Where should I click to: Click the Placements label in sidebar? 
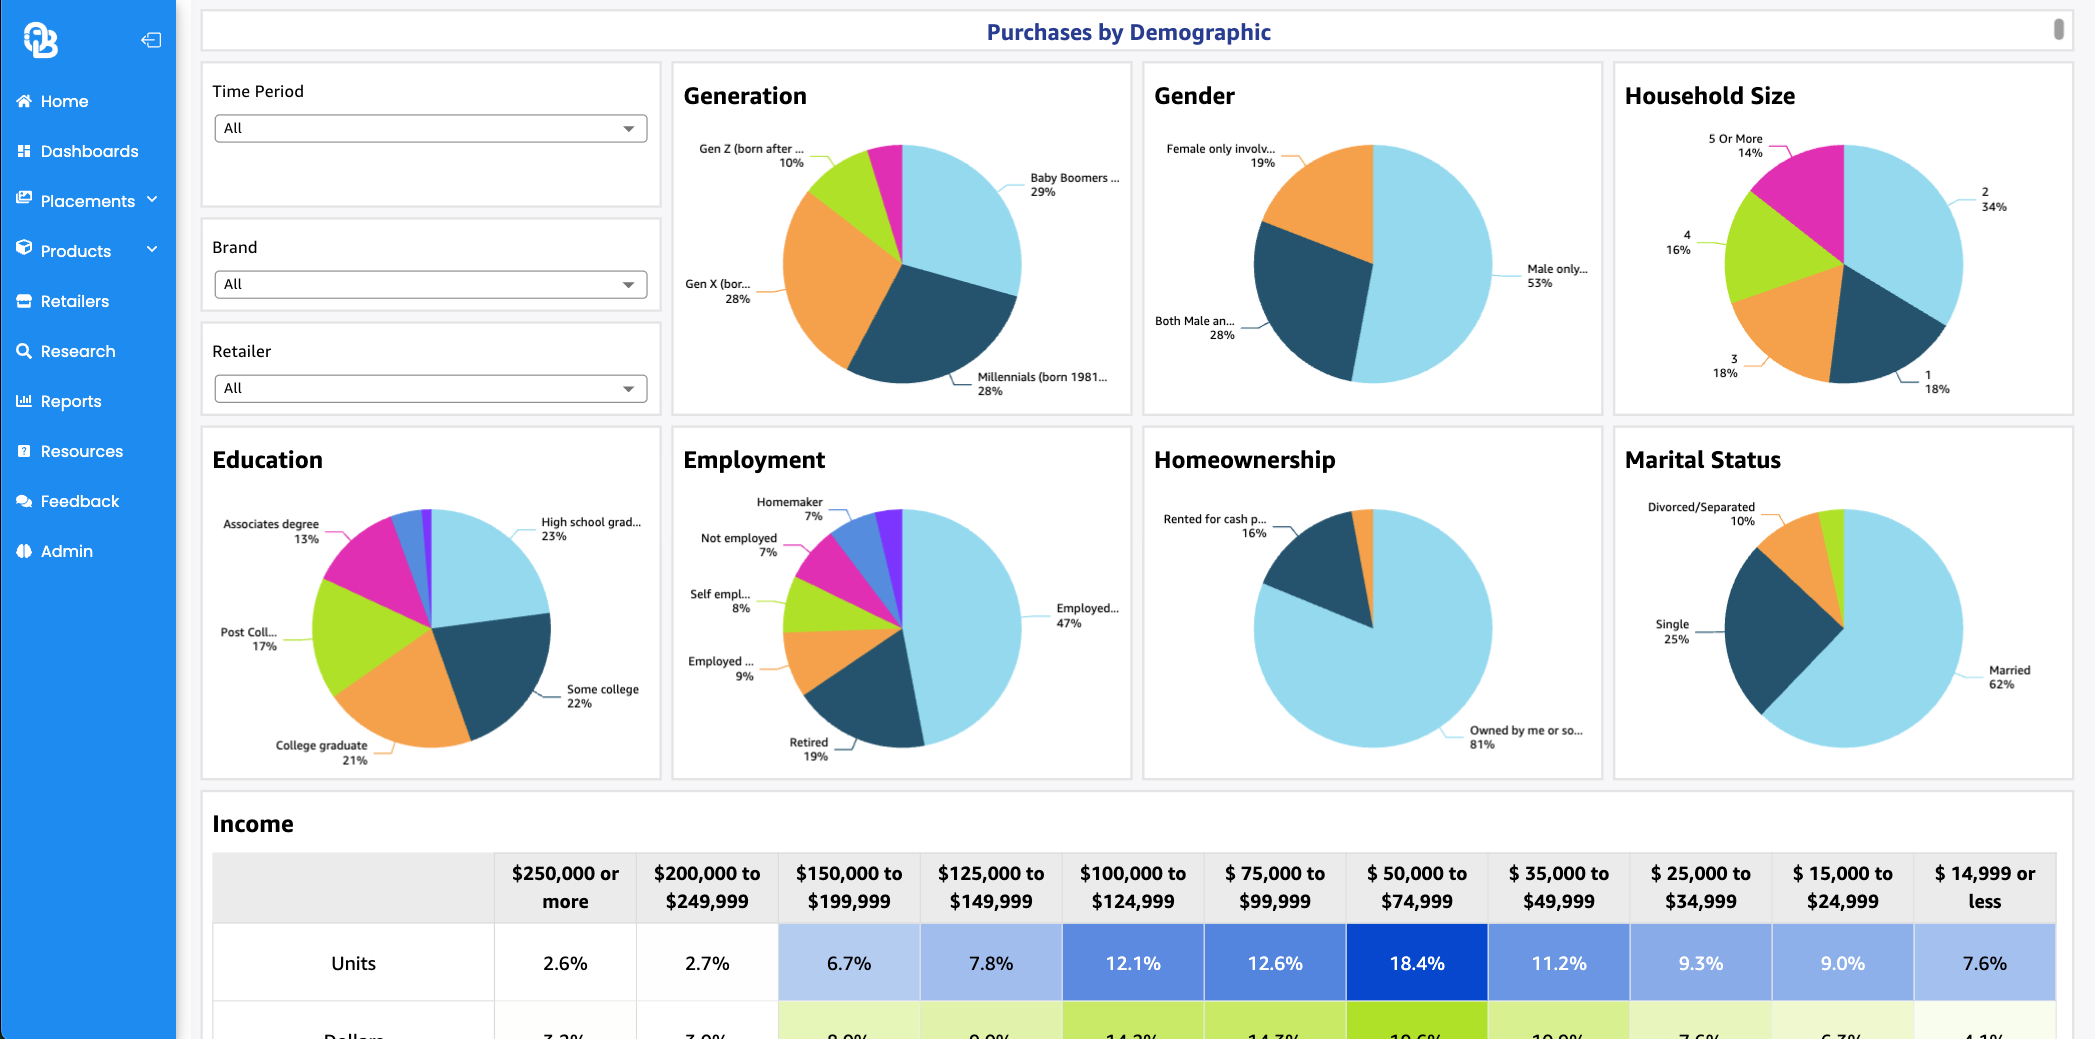[88, 201]
